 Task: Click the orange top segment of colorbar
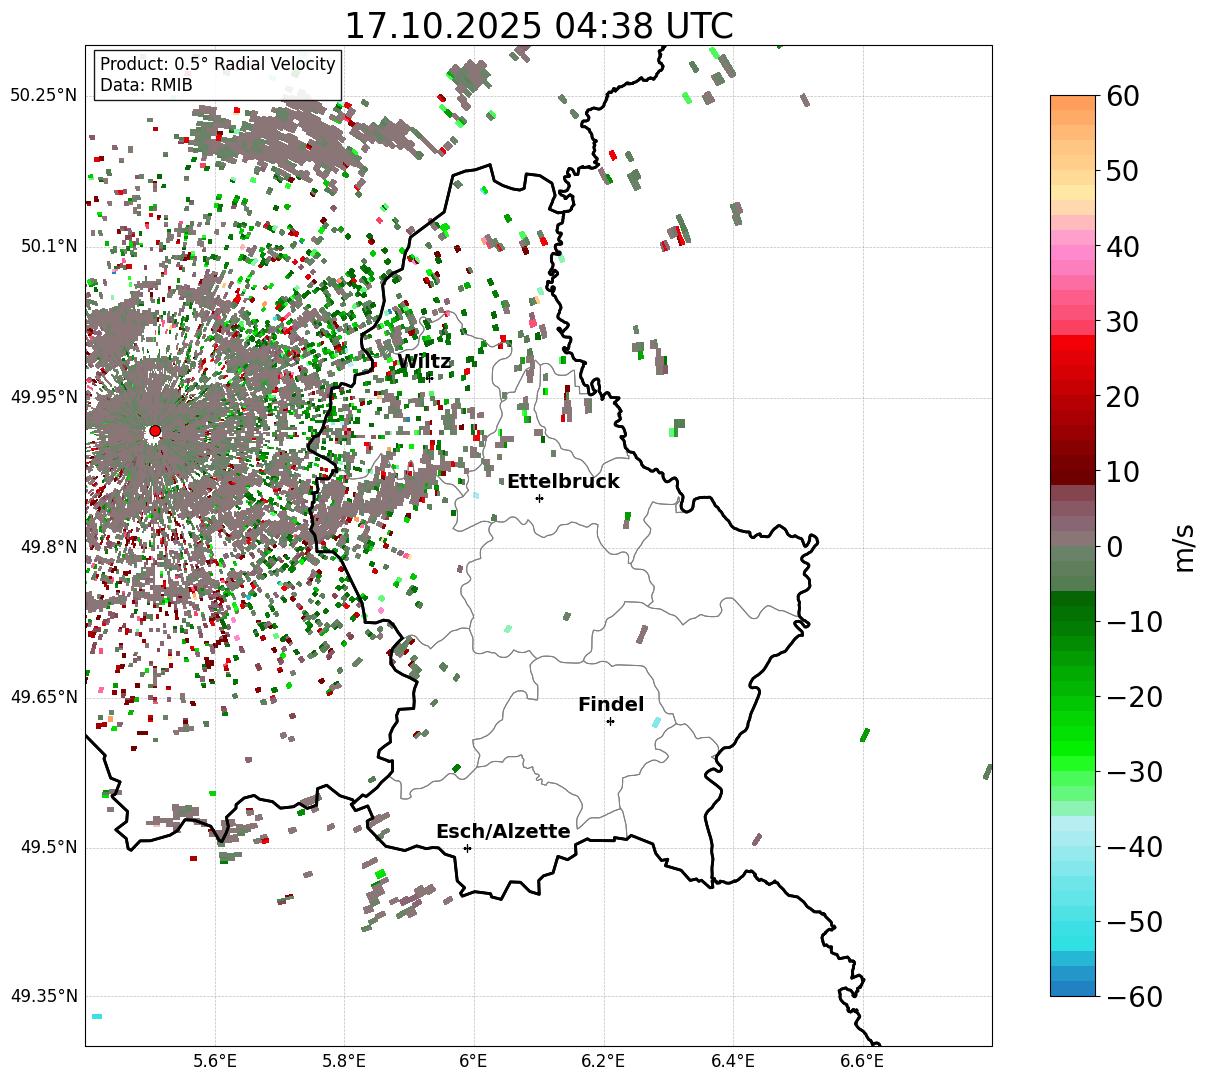point(1073,103)
